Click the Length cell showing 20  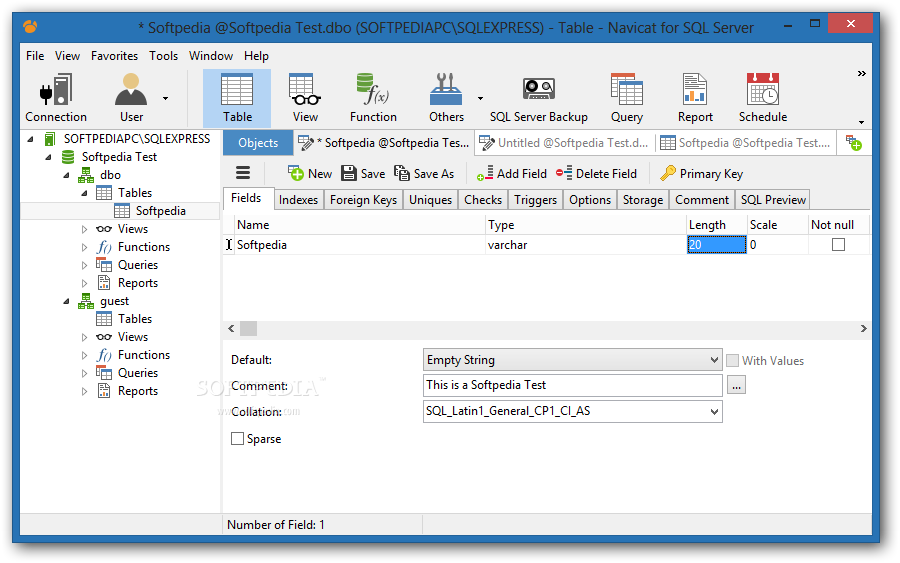click(x=716, y=245)
